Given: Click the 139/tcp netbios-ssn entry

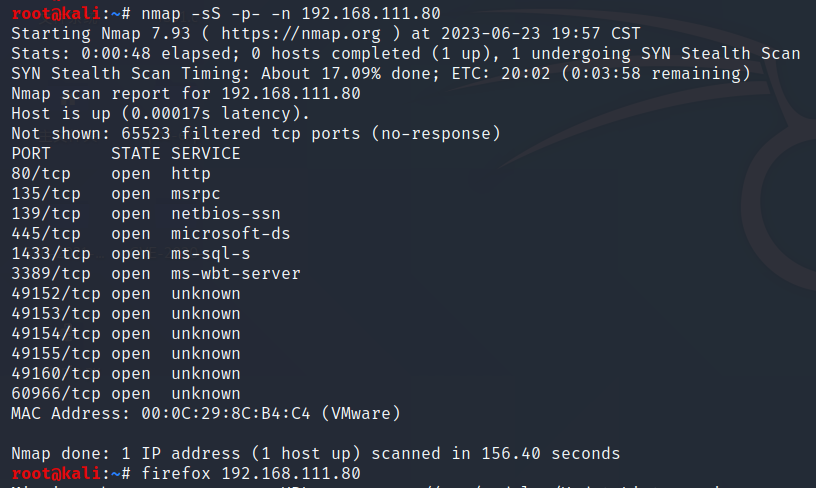Looking at the screenshot, I should (146, 213).
